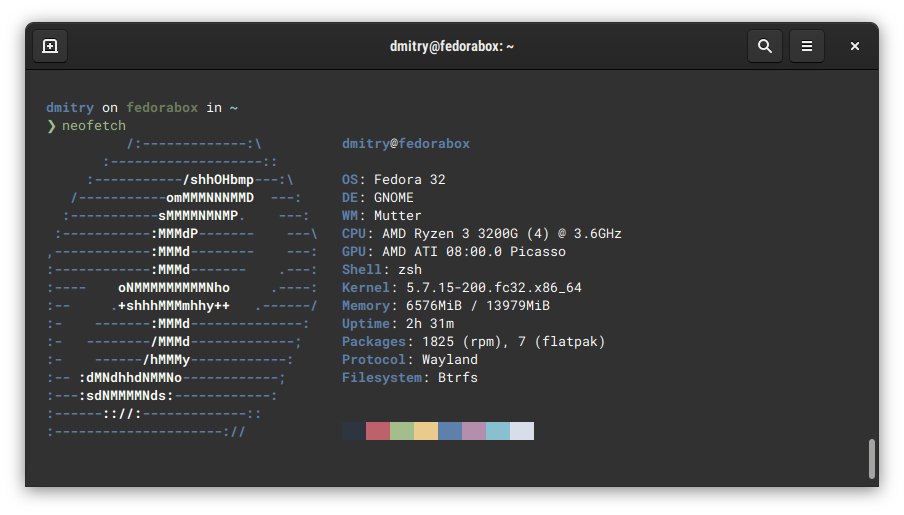Open a new terminal tab
The height and width of the screenshot is (515, 904).
(x=50, y=46)
